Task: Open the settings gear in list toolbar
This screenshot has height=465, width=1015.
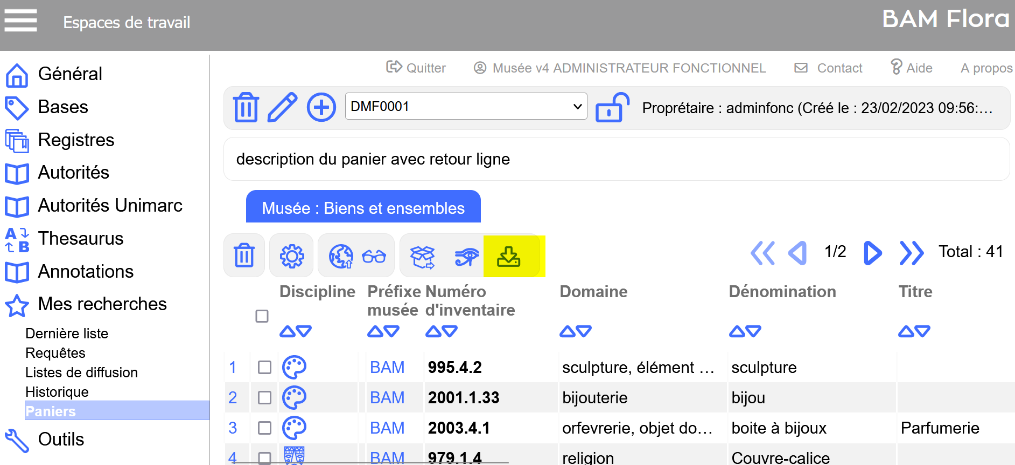Action: (x=291, y=257)
